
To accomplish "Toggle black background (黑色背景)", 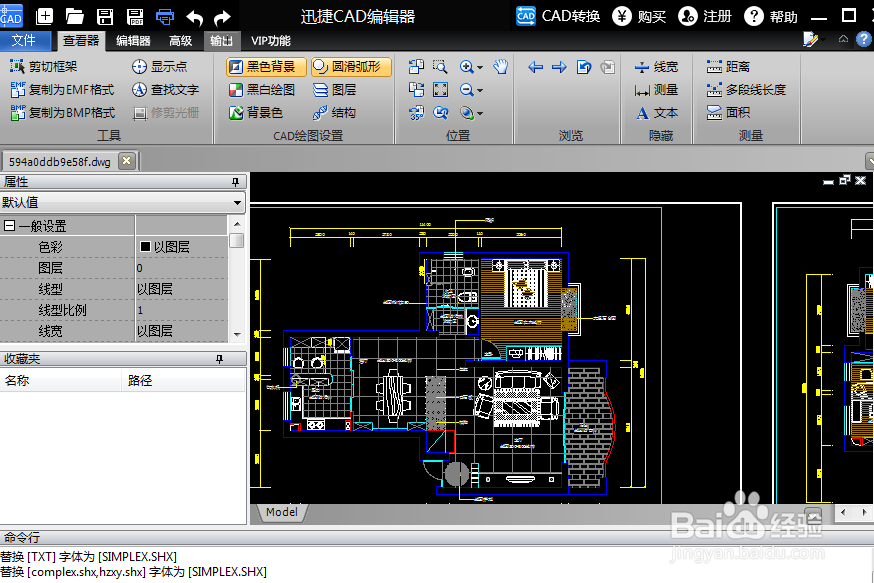I will click(x=266, y=67).
